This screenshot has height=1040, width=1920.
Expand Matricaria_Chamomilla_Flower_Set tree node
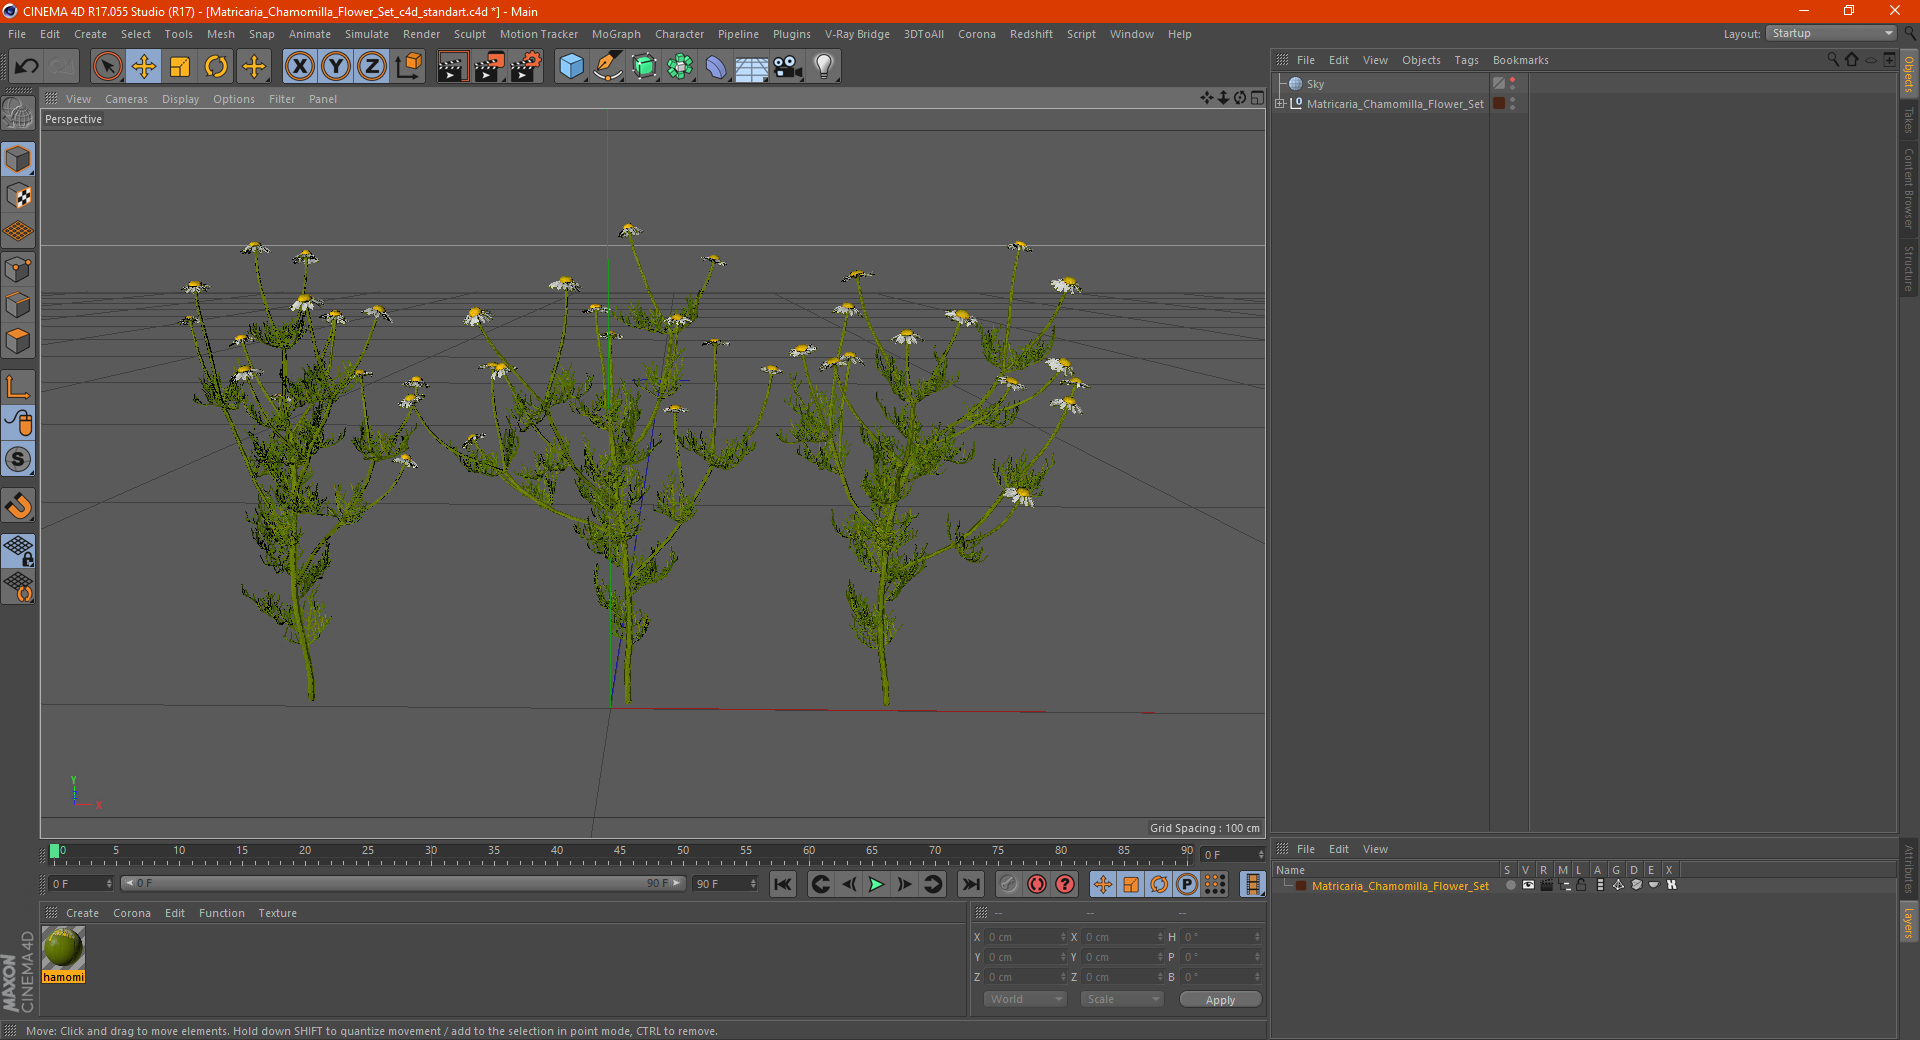tap(1280, 104)
